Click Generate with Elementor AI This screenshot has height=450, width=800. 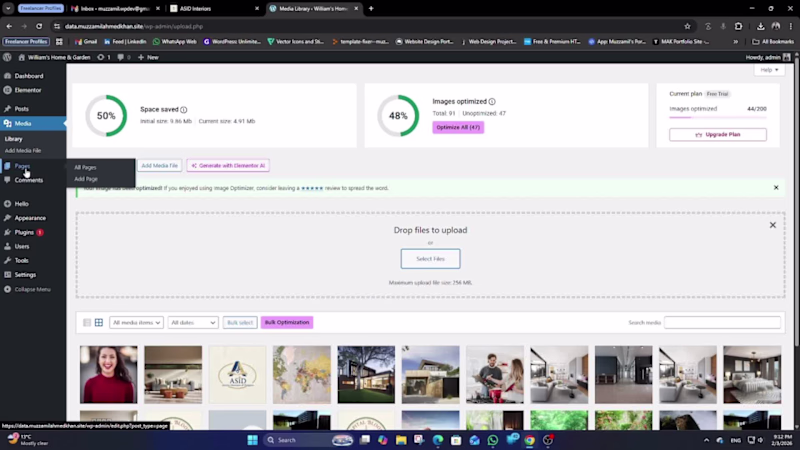tap(228, 166)
